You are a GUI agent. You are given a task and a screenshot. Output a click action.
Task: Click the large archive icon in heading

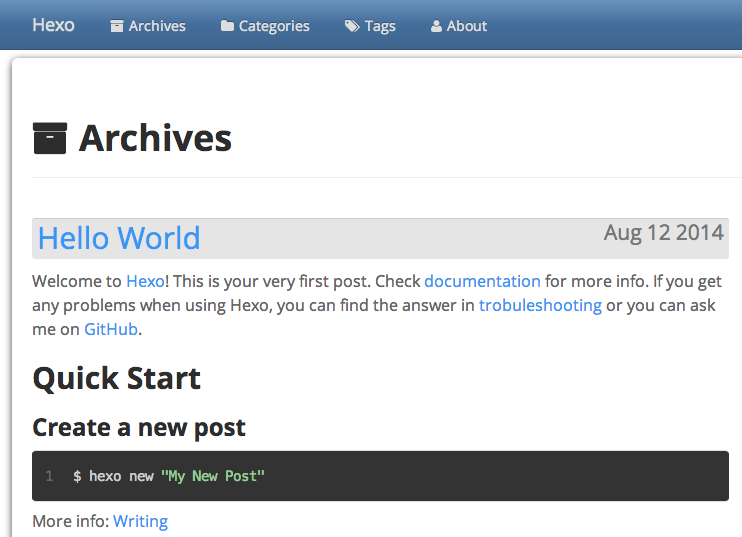coord(50,138)
